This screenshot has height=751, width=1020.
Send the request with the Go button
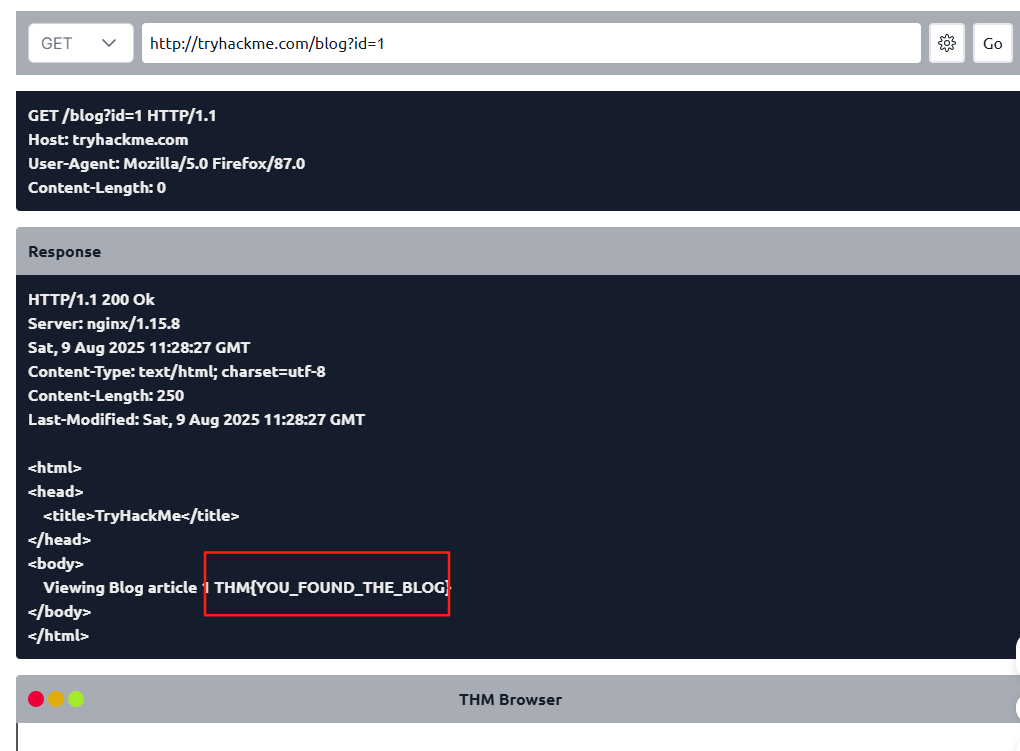point(993,44)
